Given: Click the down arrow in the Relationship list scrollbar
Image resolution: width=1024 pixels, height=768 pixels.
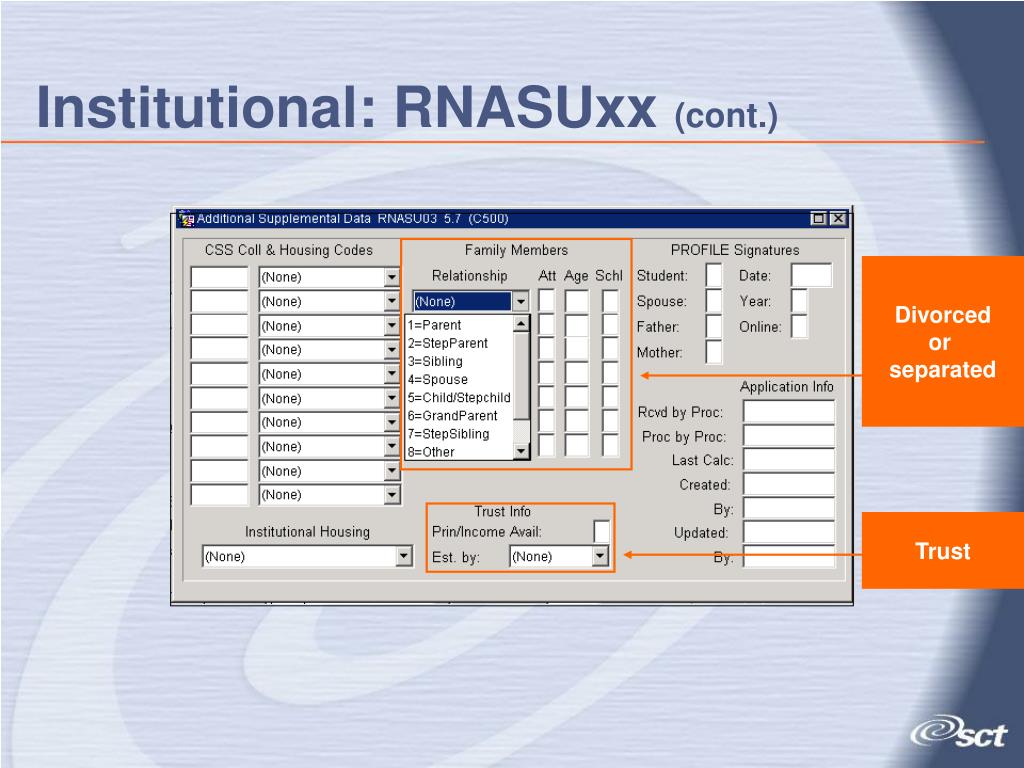Looking at the screenshot, I should pos(521,451).
